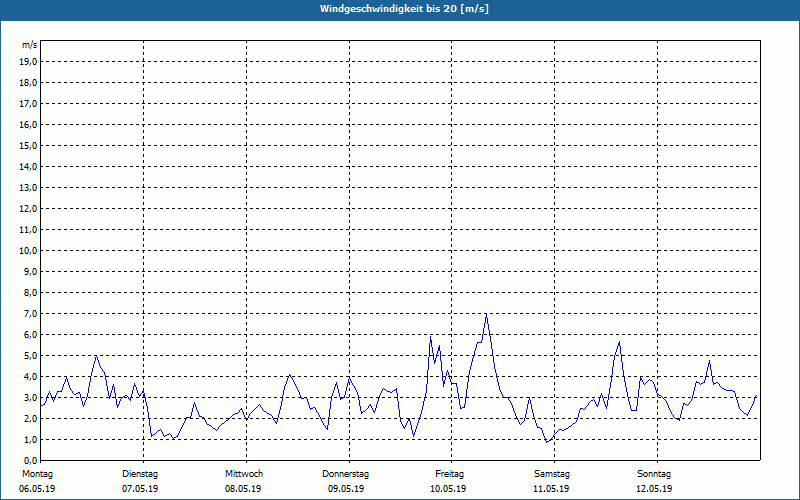Select the 6,0 axis value
Screen dimensions: 800x500
click(x=30, y=334)
